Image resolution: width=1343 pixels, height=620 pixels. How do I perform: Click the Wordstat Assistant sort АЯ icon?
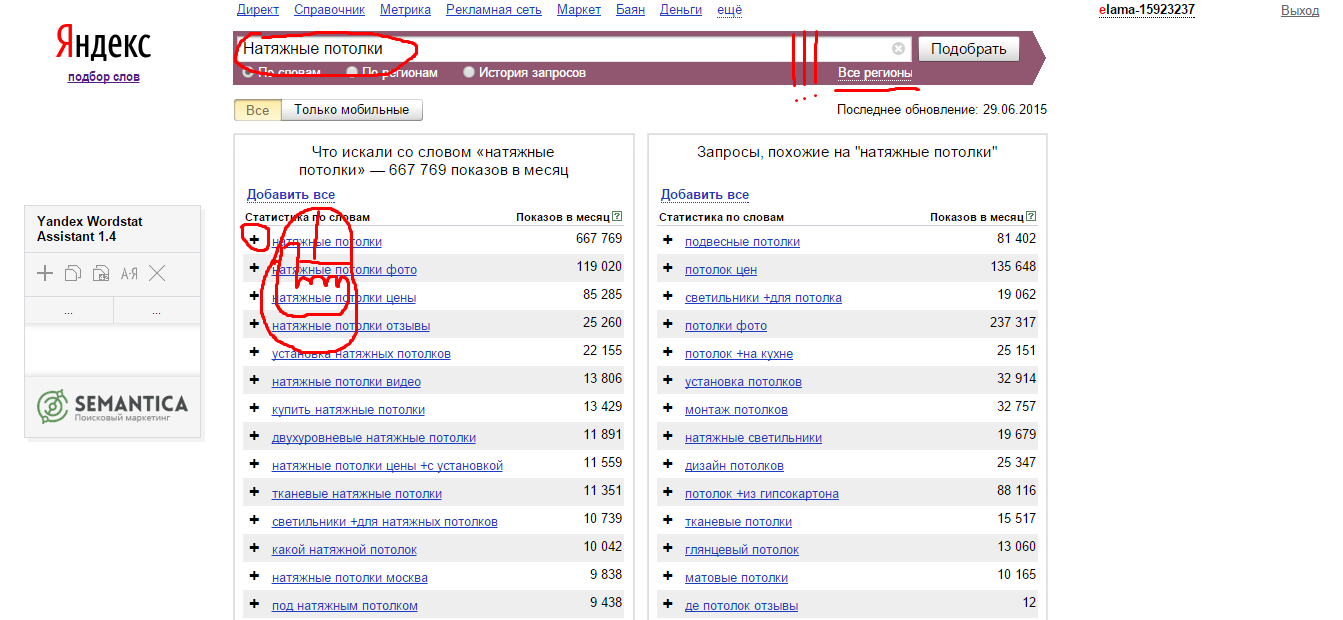coord(129,274)
